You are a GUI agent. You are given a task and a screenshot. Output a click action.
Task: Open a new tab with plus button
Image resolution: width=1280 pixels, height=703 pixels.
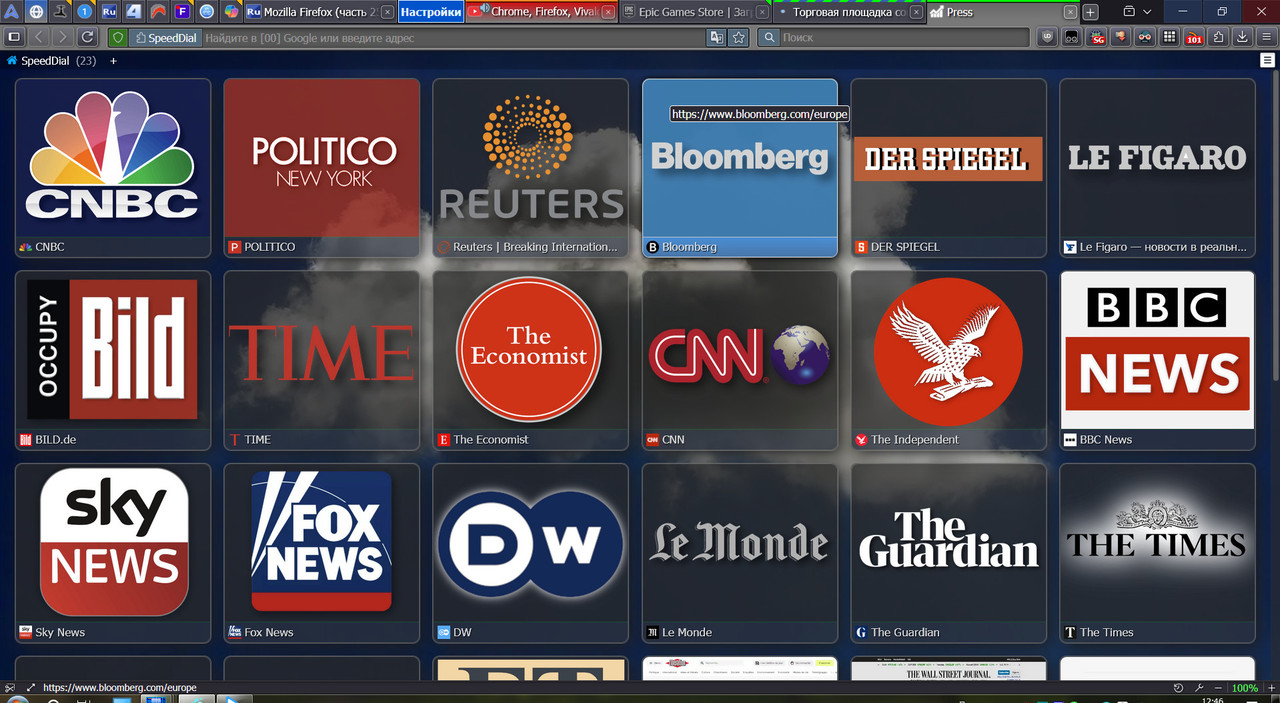[1090, 12]
